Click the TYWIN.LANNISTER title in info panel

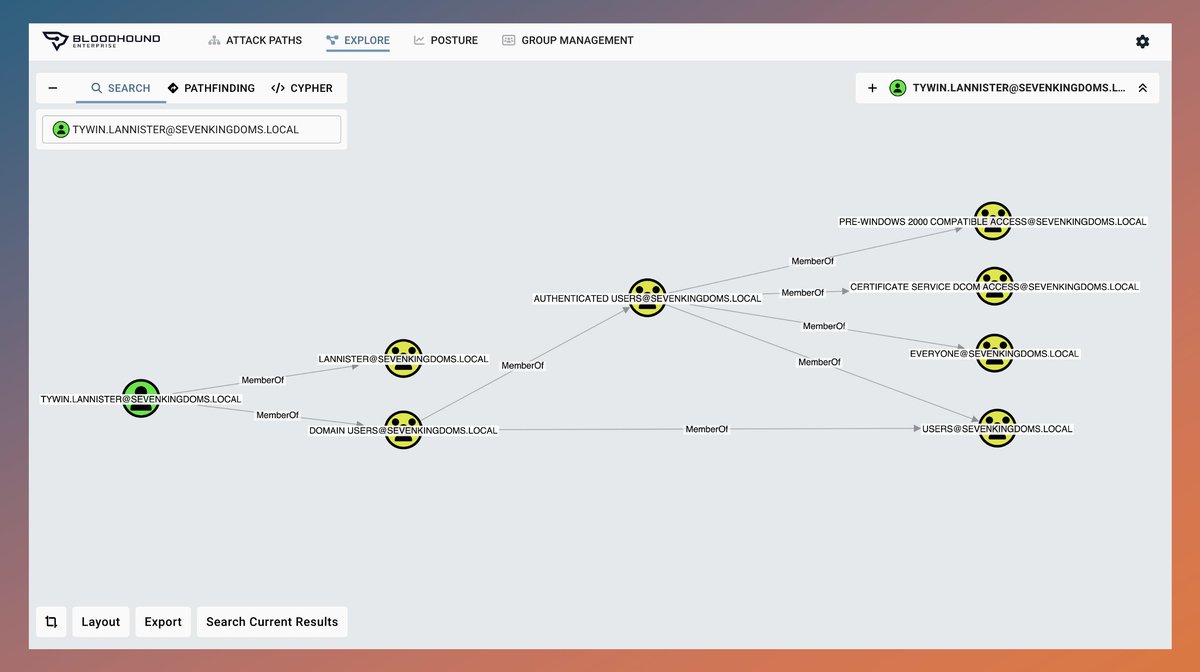[1020, 88]
